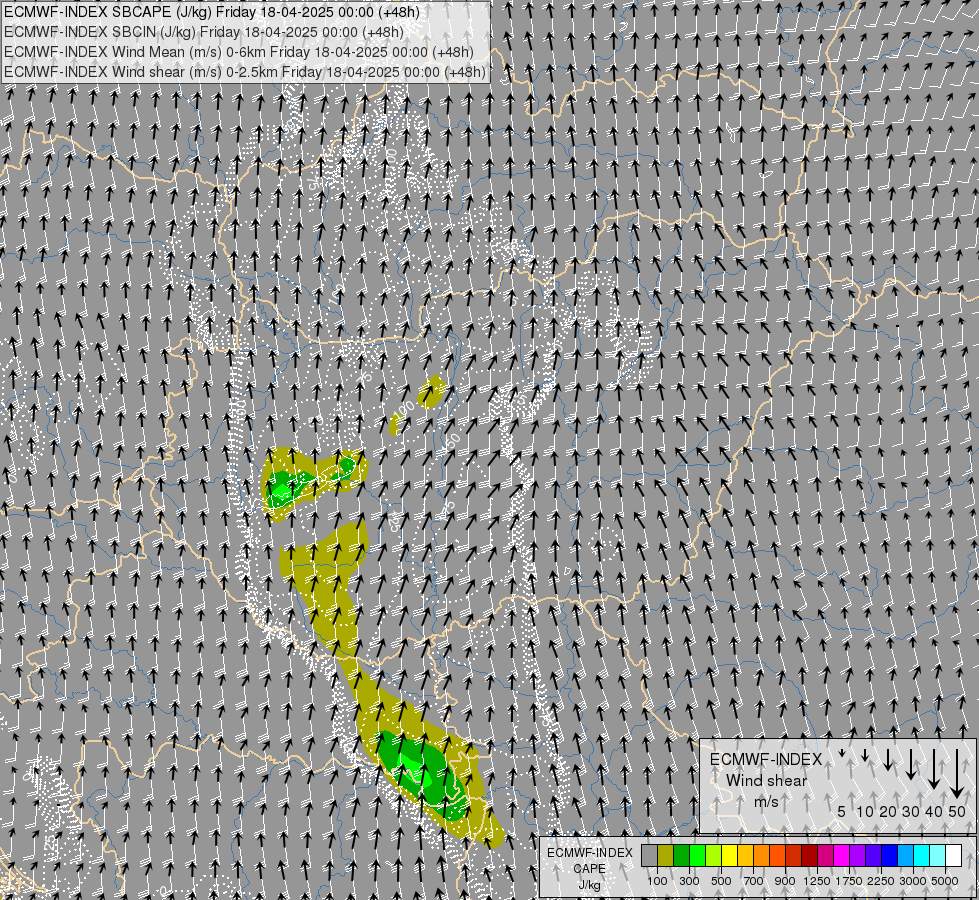The width and height of the screenshot is (979, 900).
Task: Click the '1250' CAPE scale label
Action: (817, 881)
